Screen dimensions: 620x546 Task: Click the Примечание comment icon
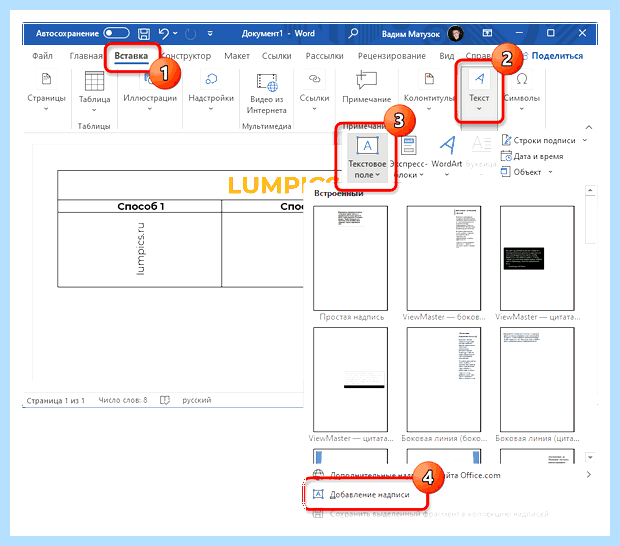367,80
